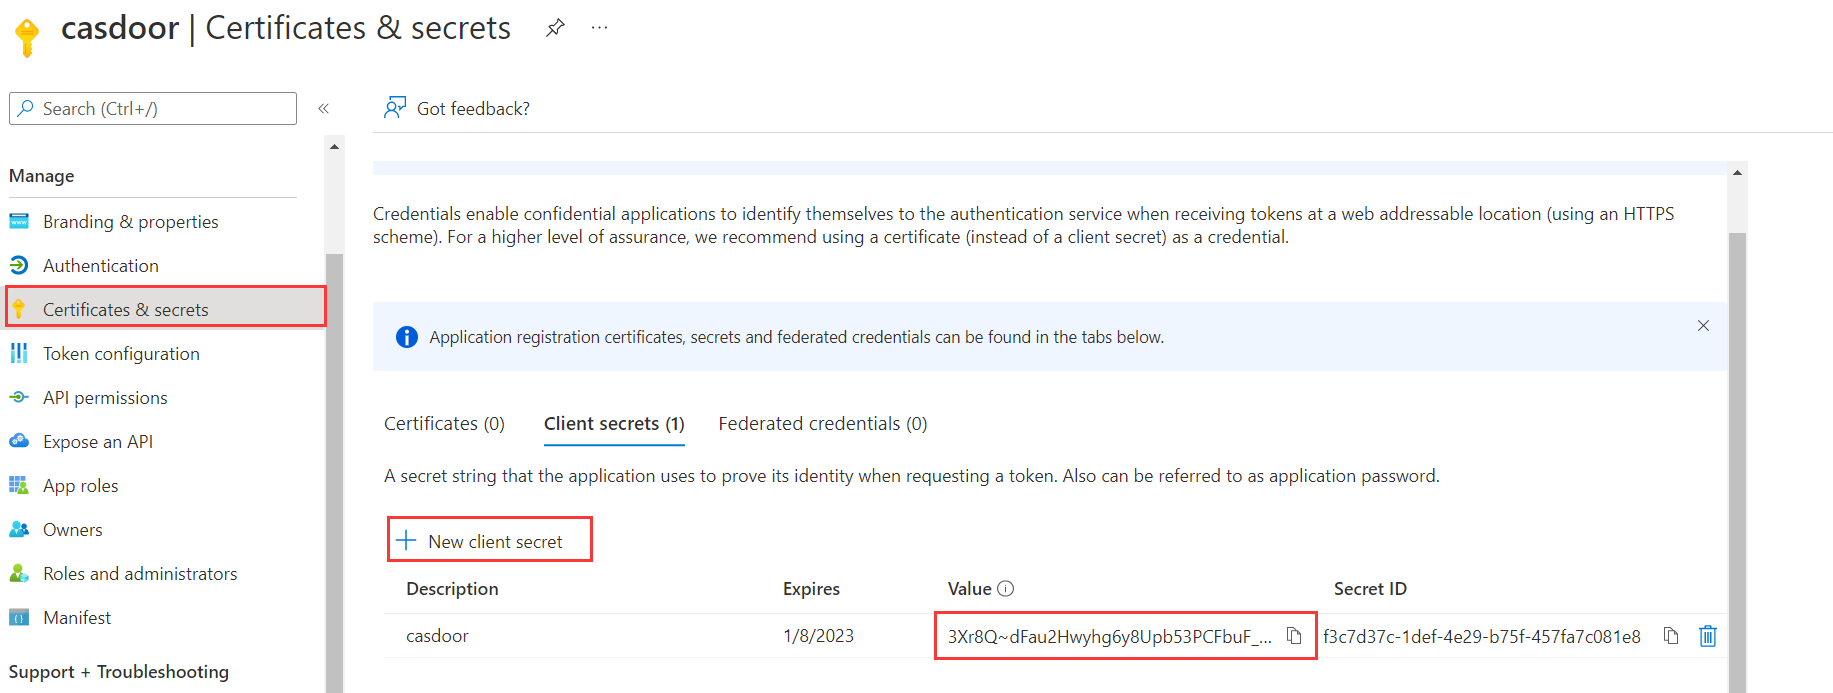Open the ellipsis more options menu
Viewport: 1833px width, 693px height.
pos(599,28)
